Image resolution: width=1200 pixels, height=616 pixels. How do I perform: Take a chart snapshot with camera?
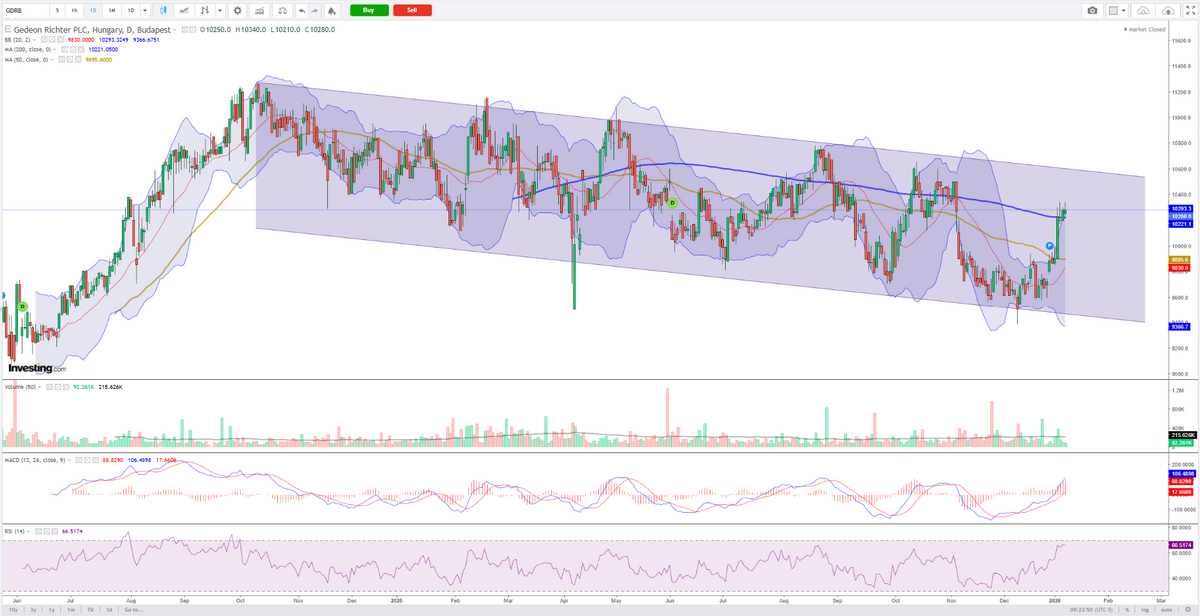pos(1092,10)
